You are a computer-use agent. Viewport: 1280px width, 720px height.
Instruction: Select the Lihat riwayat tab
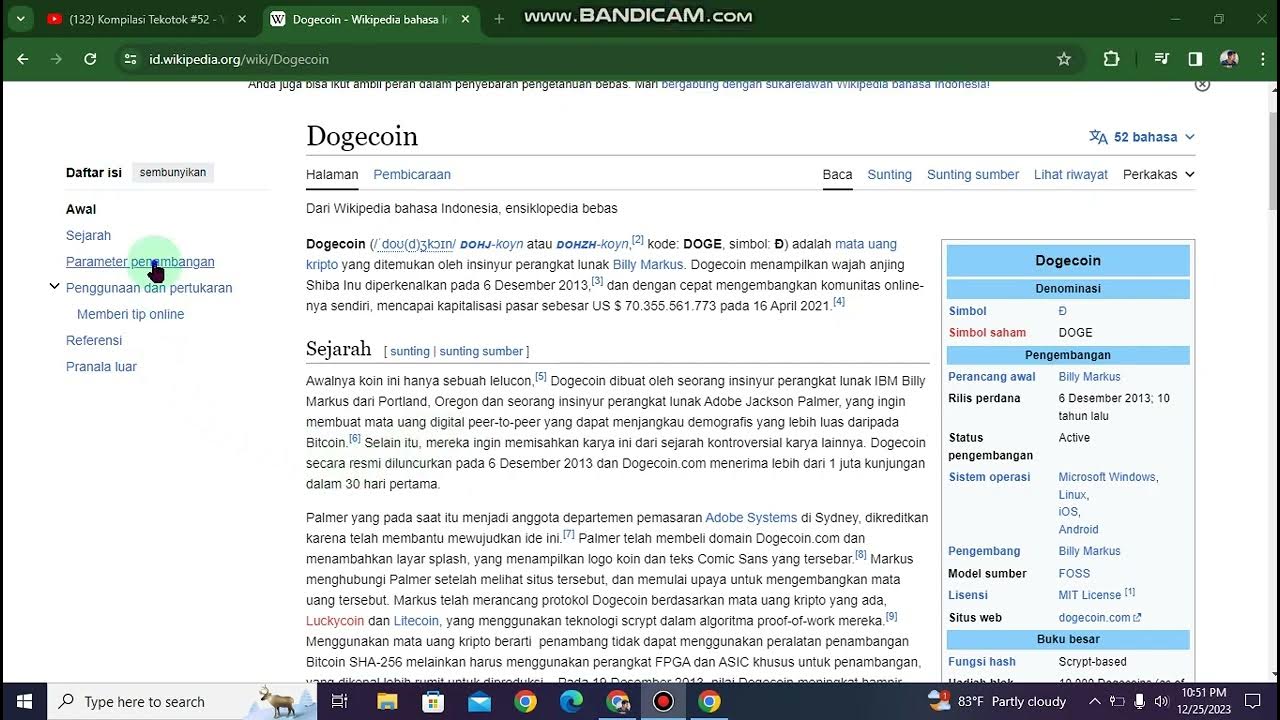click(1070, 174)
